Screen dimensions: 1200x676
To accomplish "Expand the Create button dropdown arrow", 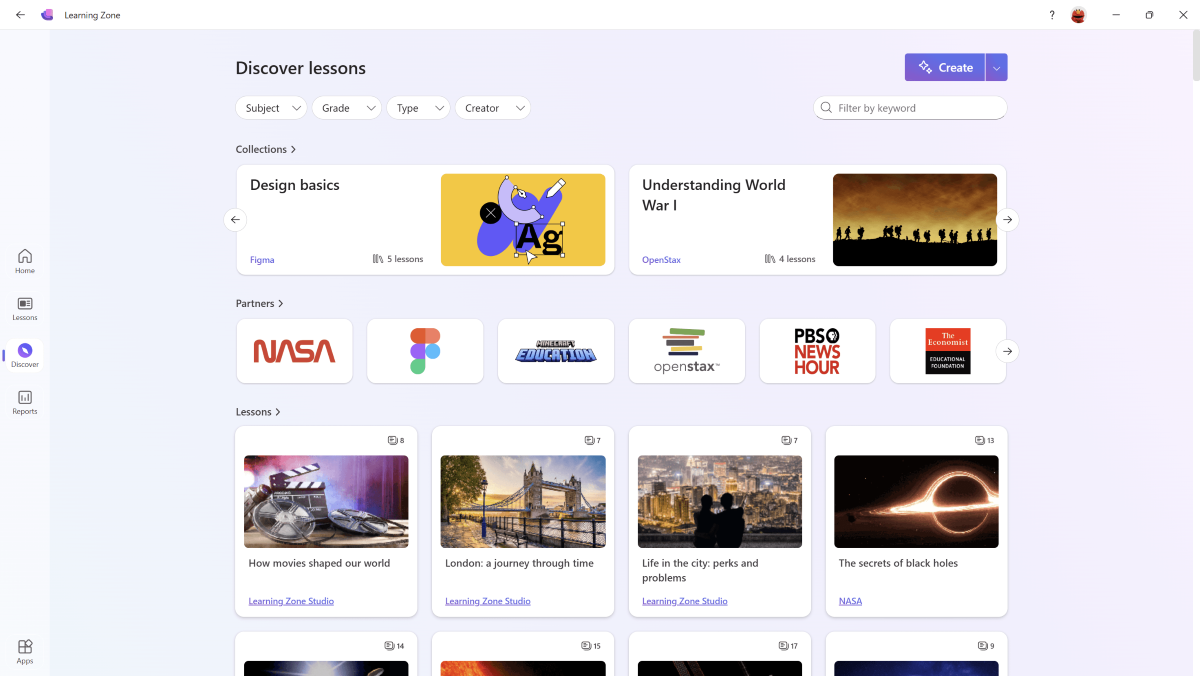I will (x=996, y=67).
